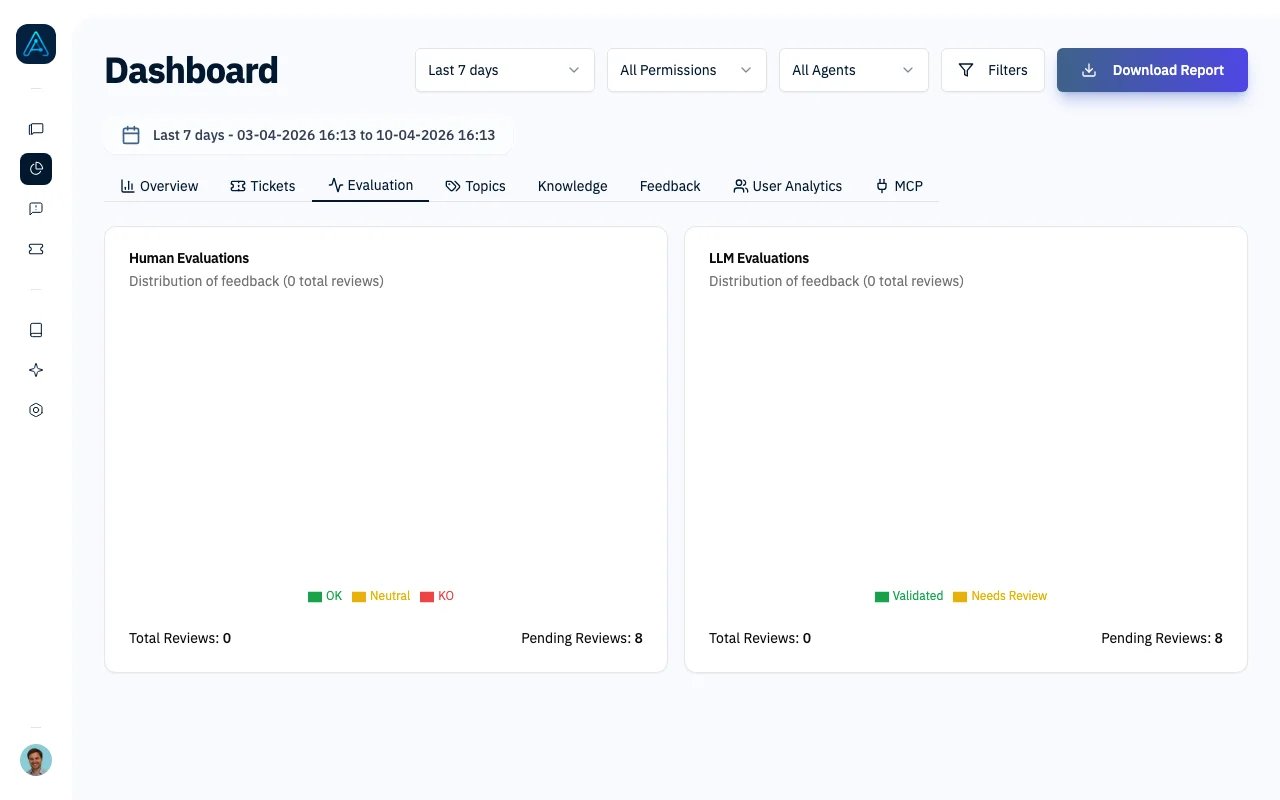Screen dimensions: 1280x800
Task: Click LLM Evaluations Total Reviews: 0
Action: pos(760,638)
